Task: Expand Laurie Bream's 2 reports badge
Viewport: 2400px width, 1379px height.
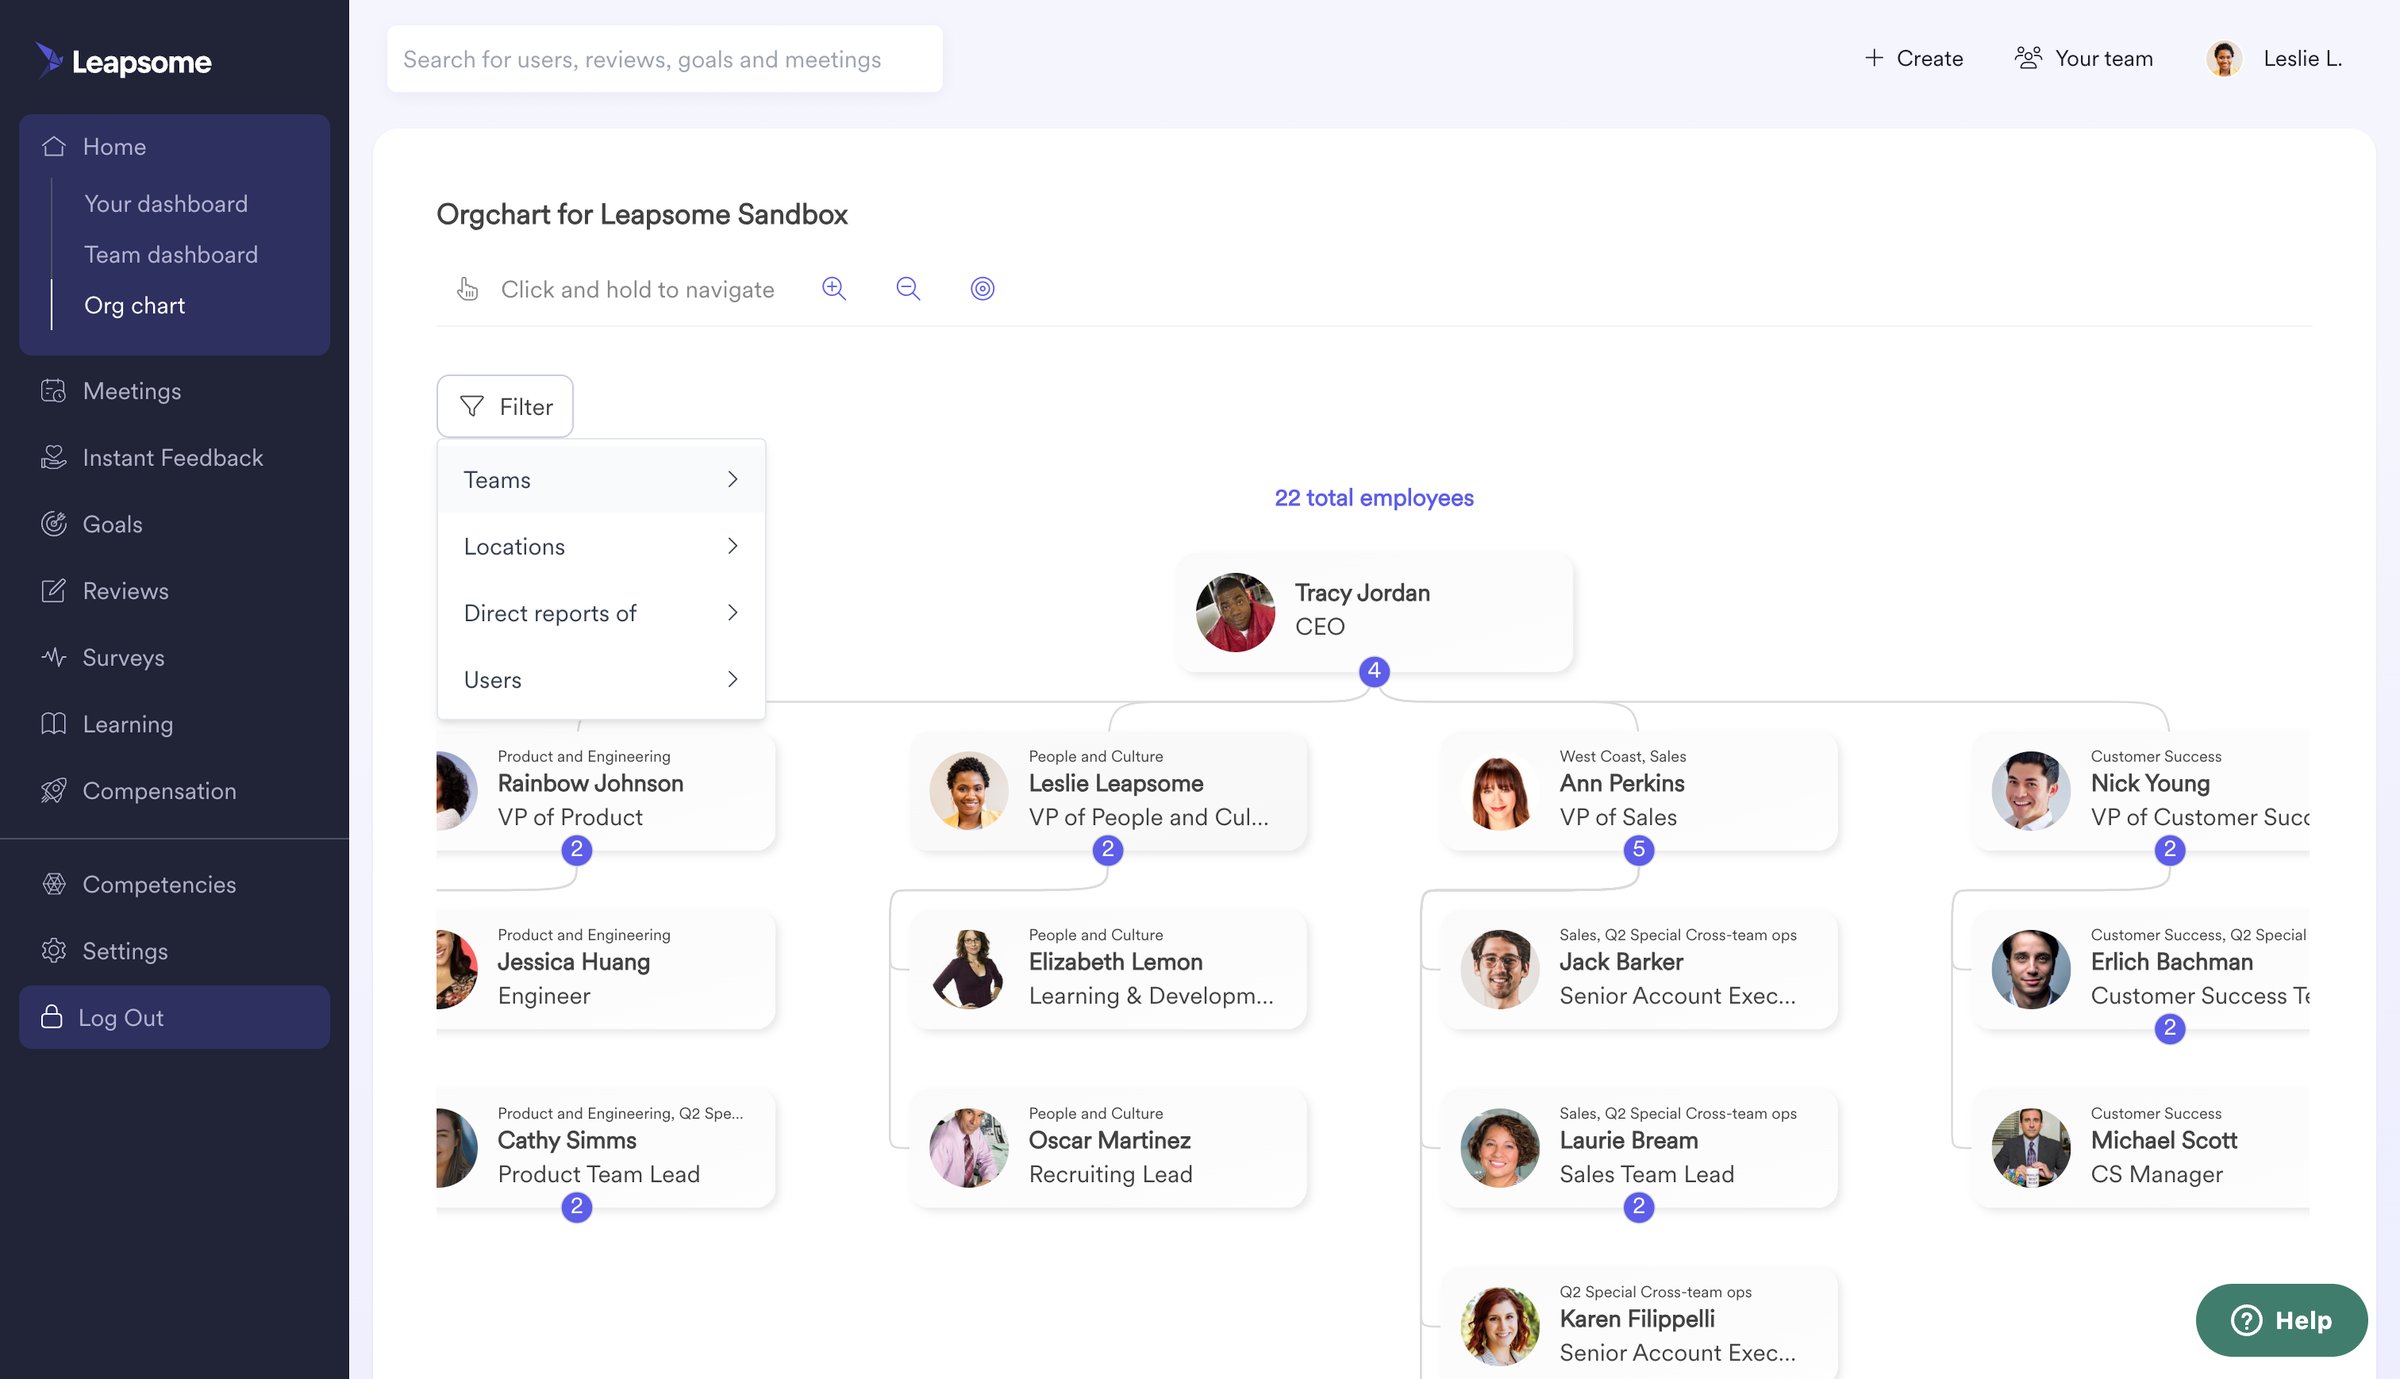Action: point(1639,1207)
